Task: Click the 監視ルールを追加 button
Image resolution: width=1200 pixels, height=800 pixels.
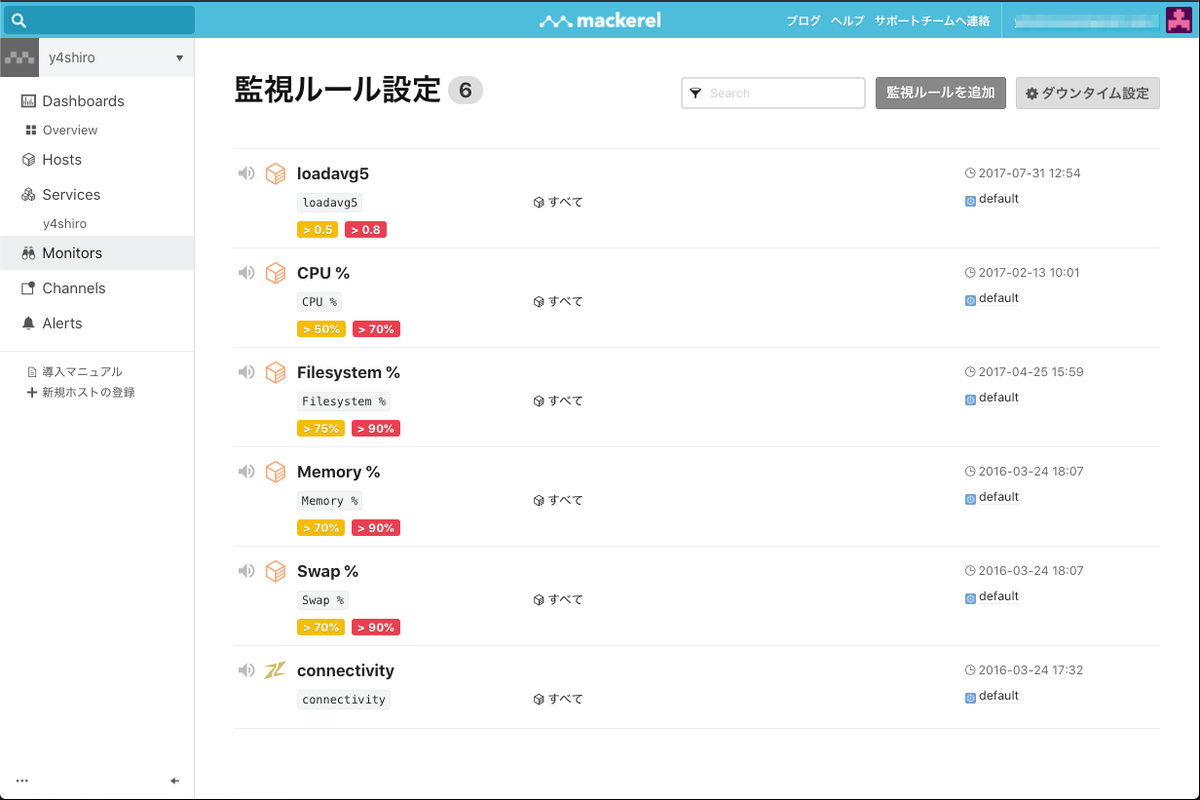Action: pos(941,93)
